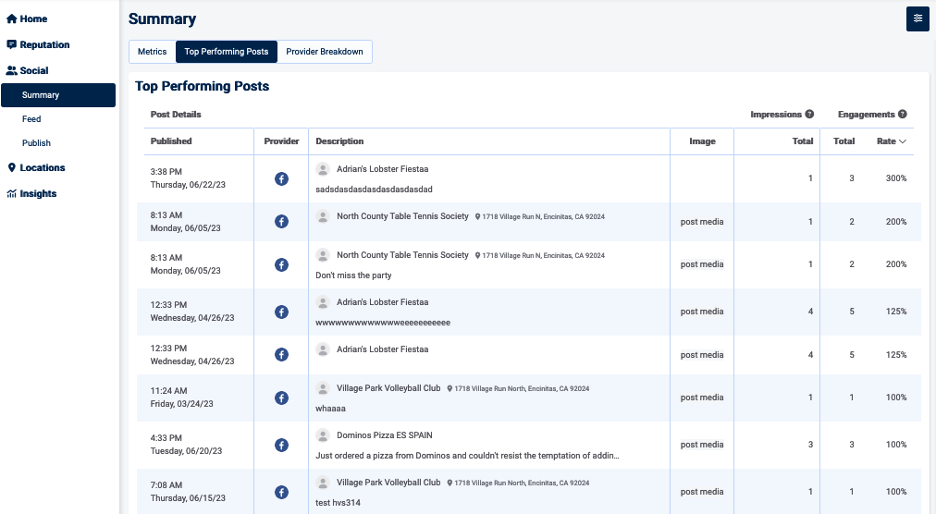Click avatar for test hvs314 post author
This screenshot has height=514, width=936.
pyautogui.click(x=323, y=483)
